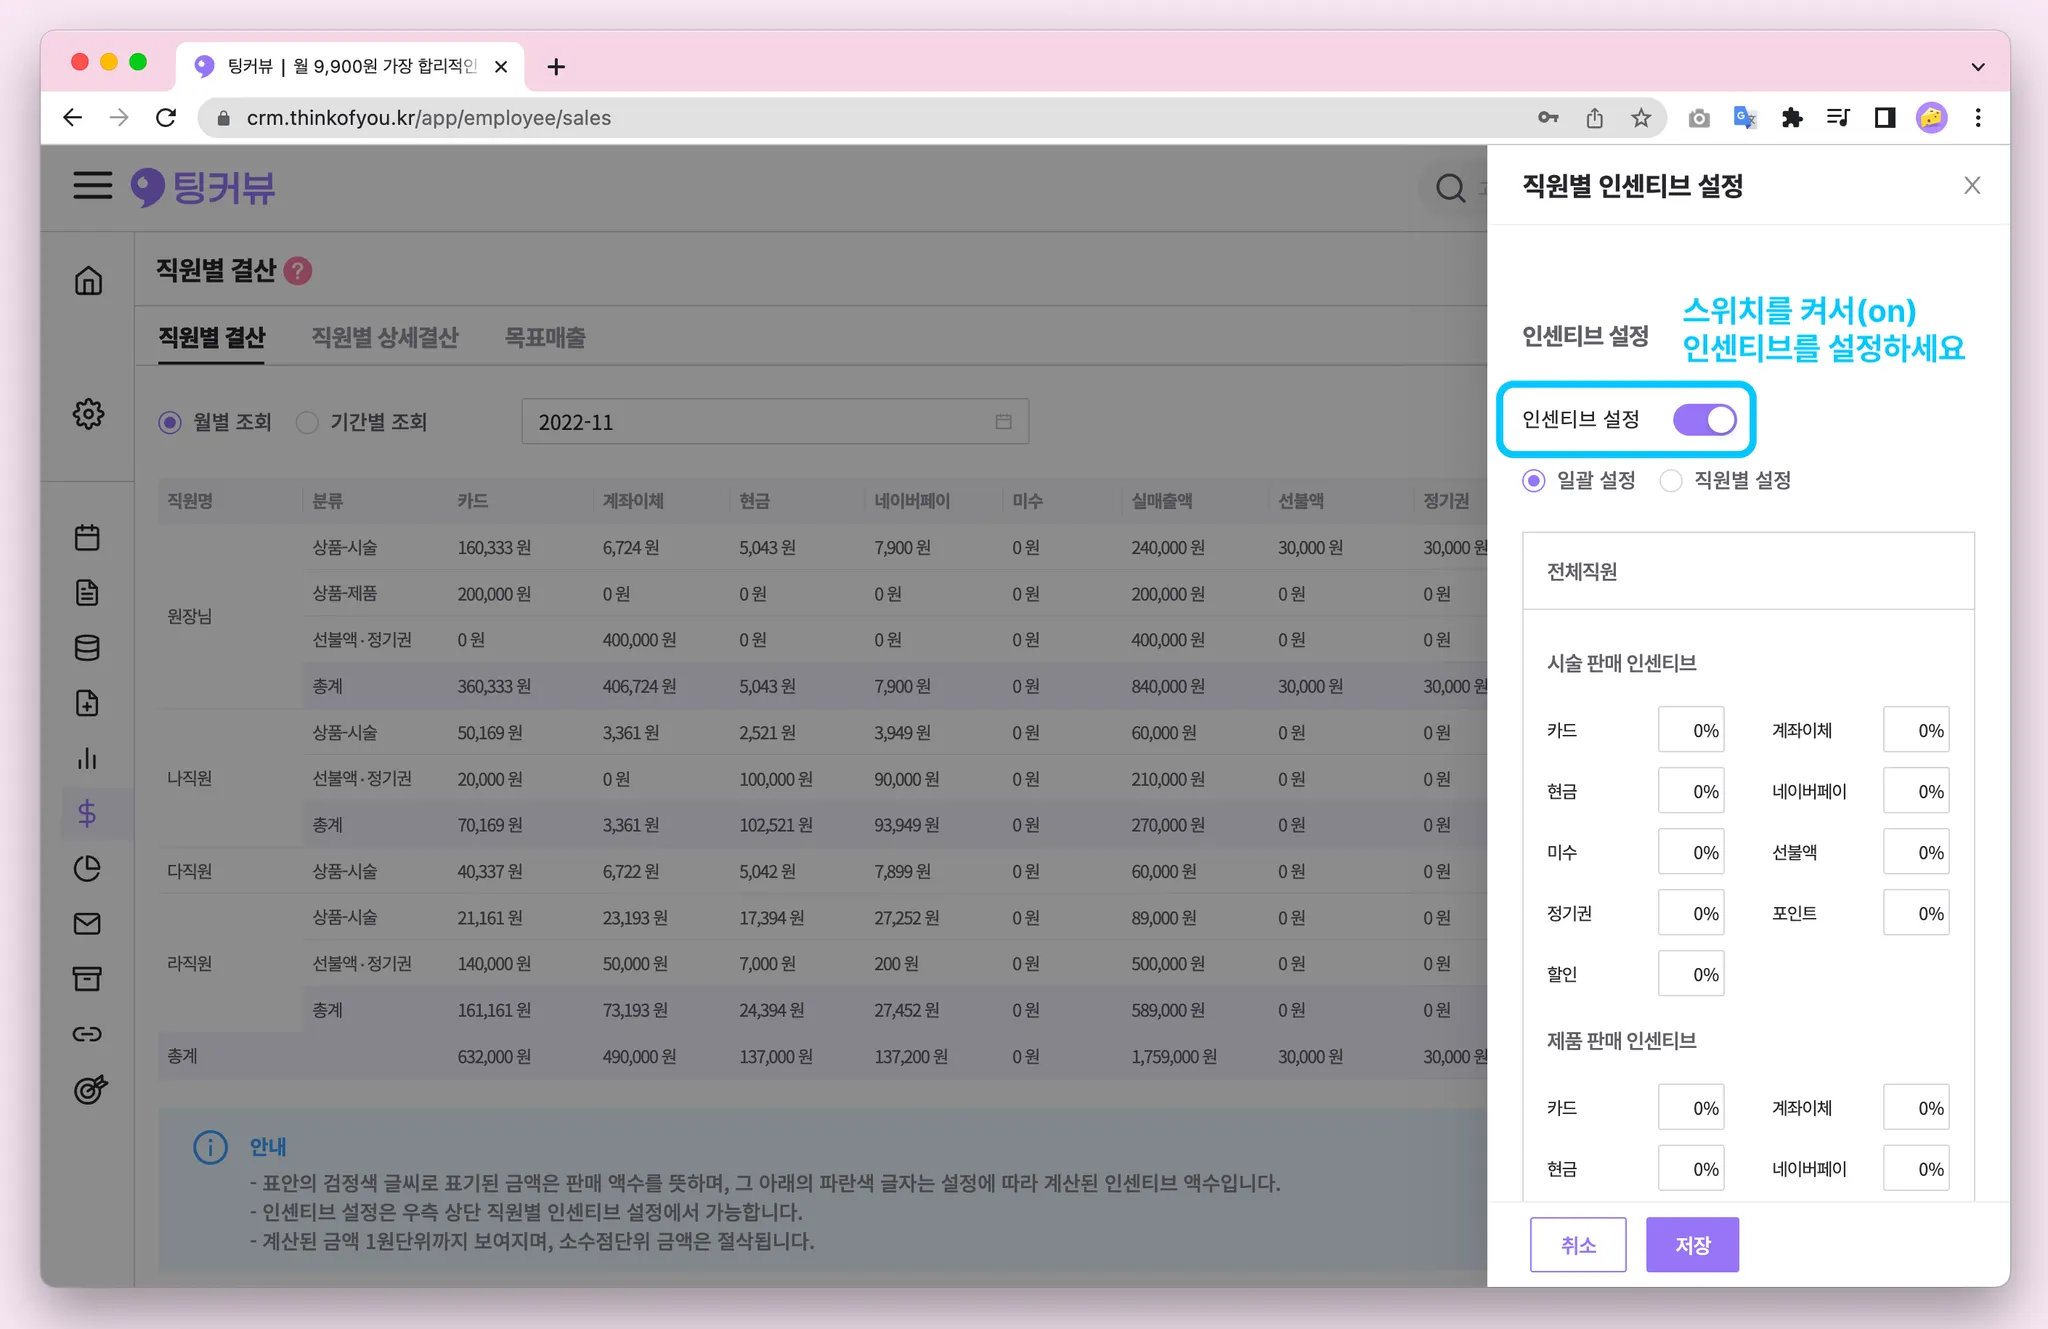Open the bar chart statistics icon

click(88, 759)
